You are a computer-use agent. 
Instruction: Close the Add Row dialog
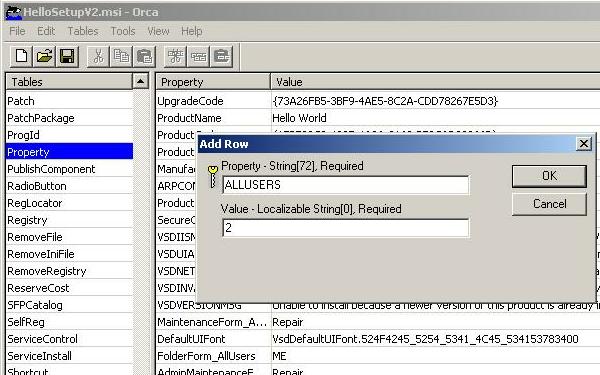(584, 144)
